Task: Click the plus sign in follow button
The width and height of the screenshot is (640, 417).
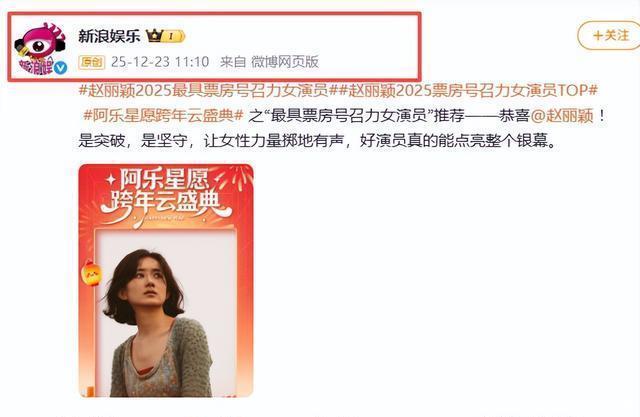Action: point(598,36)
